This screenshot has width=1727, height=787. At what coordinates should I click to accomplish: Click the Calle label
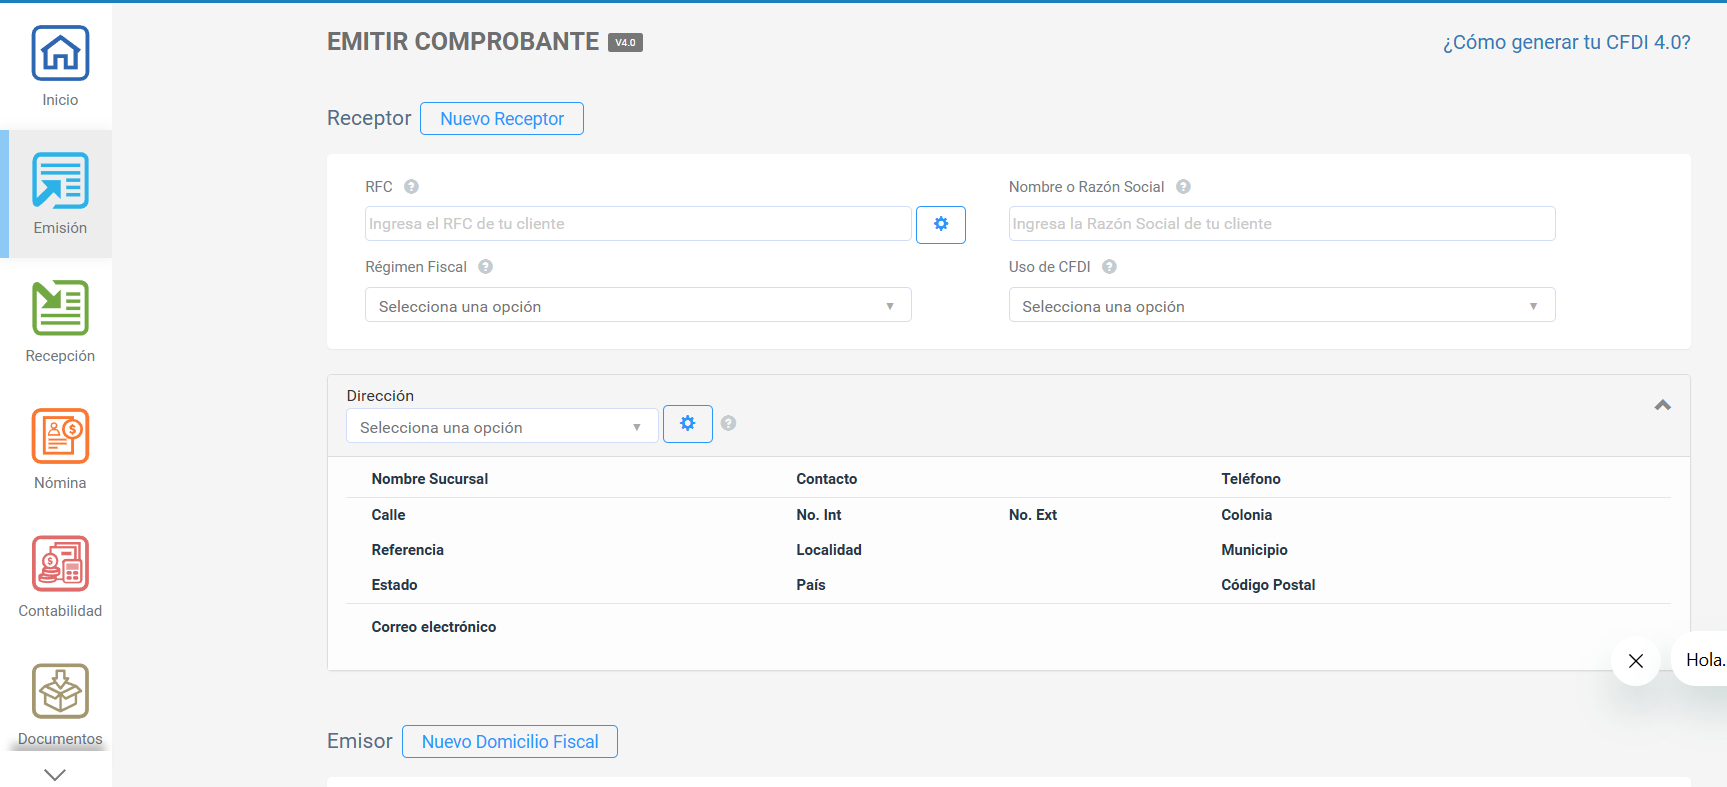[388, 515]
